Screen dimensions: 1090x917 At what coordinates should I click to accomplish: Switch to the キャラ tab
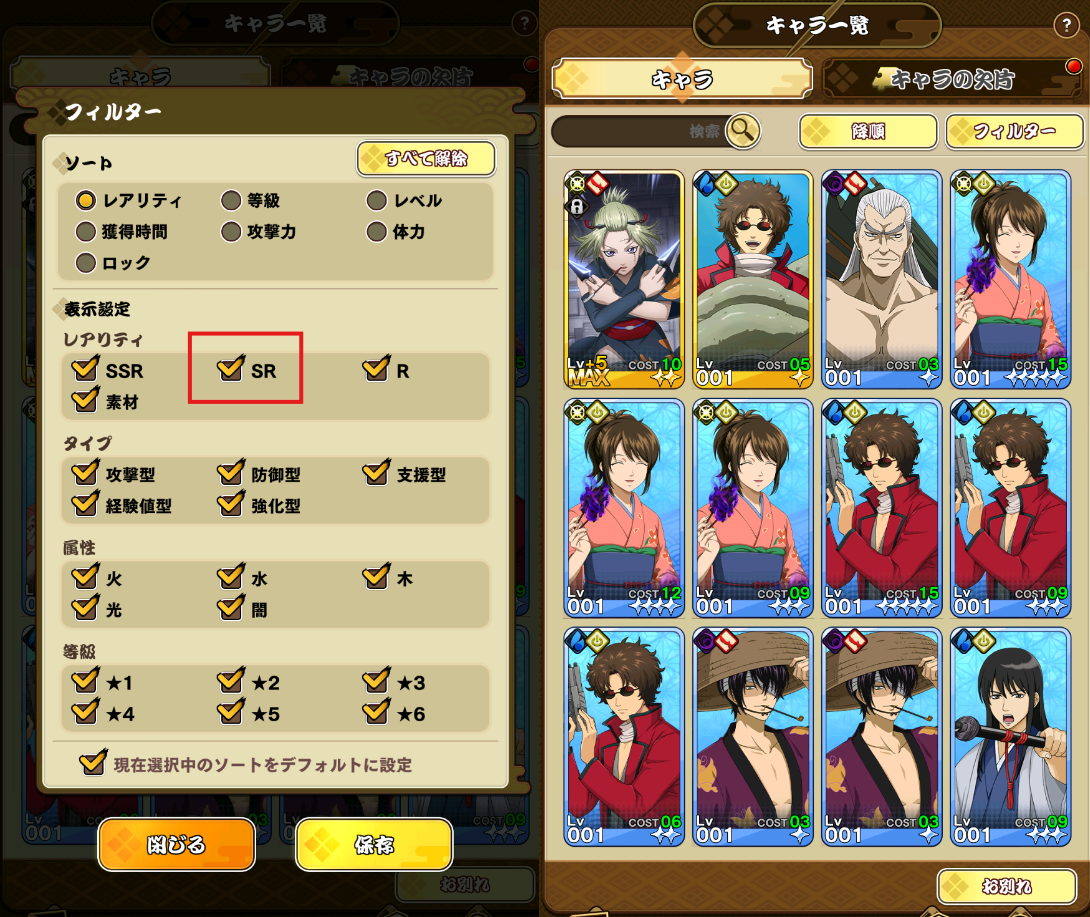(682, 79)
